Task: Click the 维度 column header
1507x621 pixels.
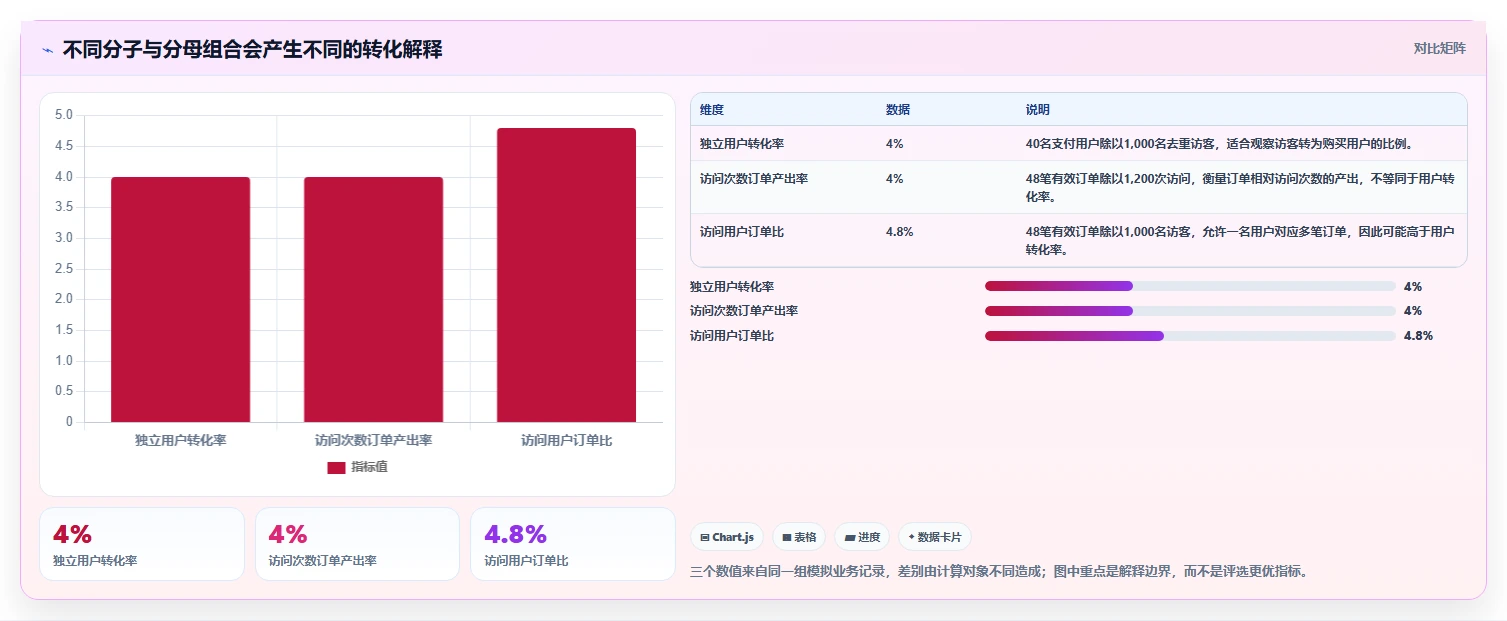Action: pos(712,109)
